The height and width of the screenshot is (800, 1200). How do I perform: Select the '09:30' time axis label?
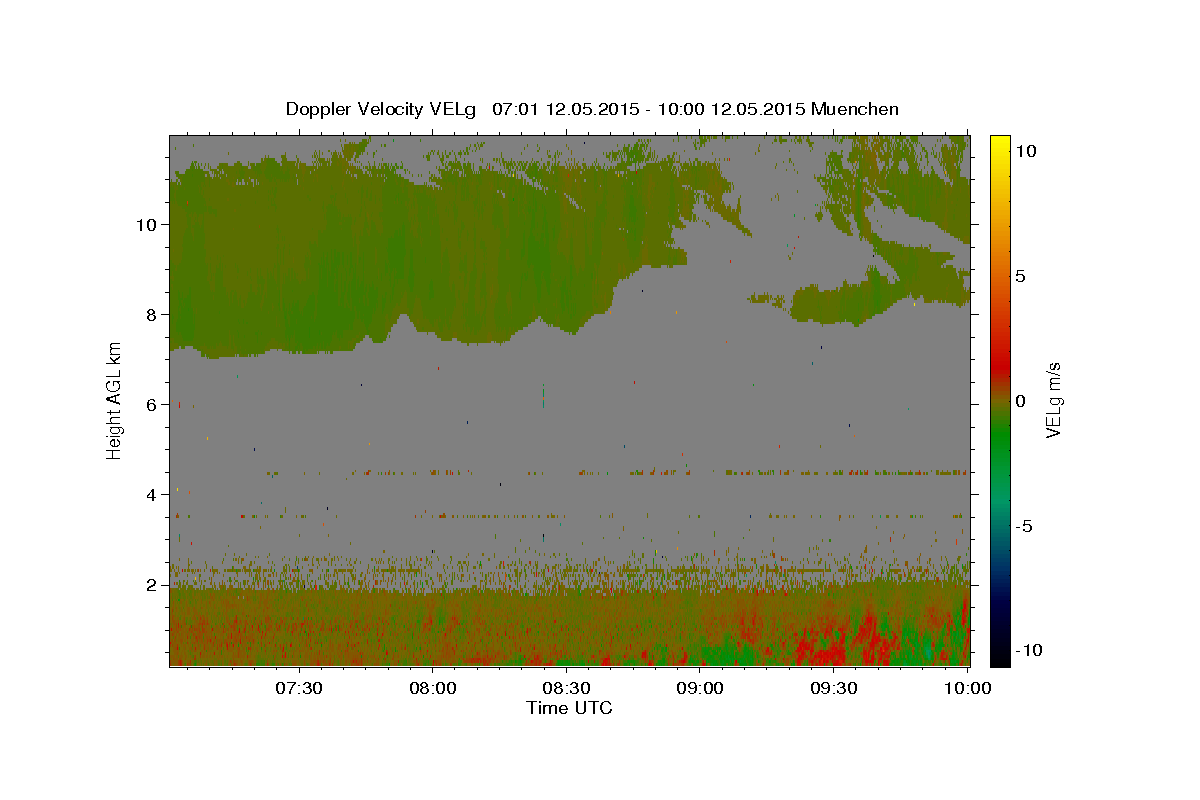coord(834,688)
